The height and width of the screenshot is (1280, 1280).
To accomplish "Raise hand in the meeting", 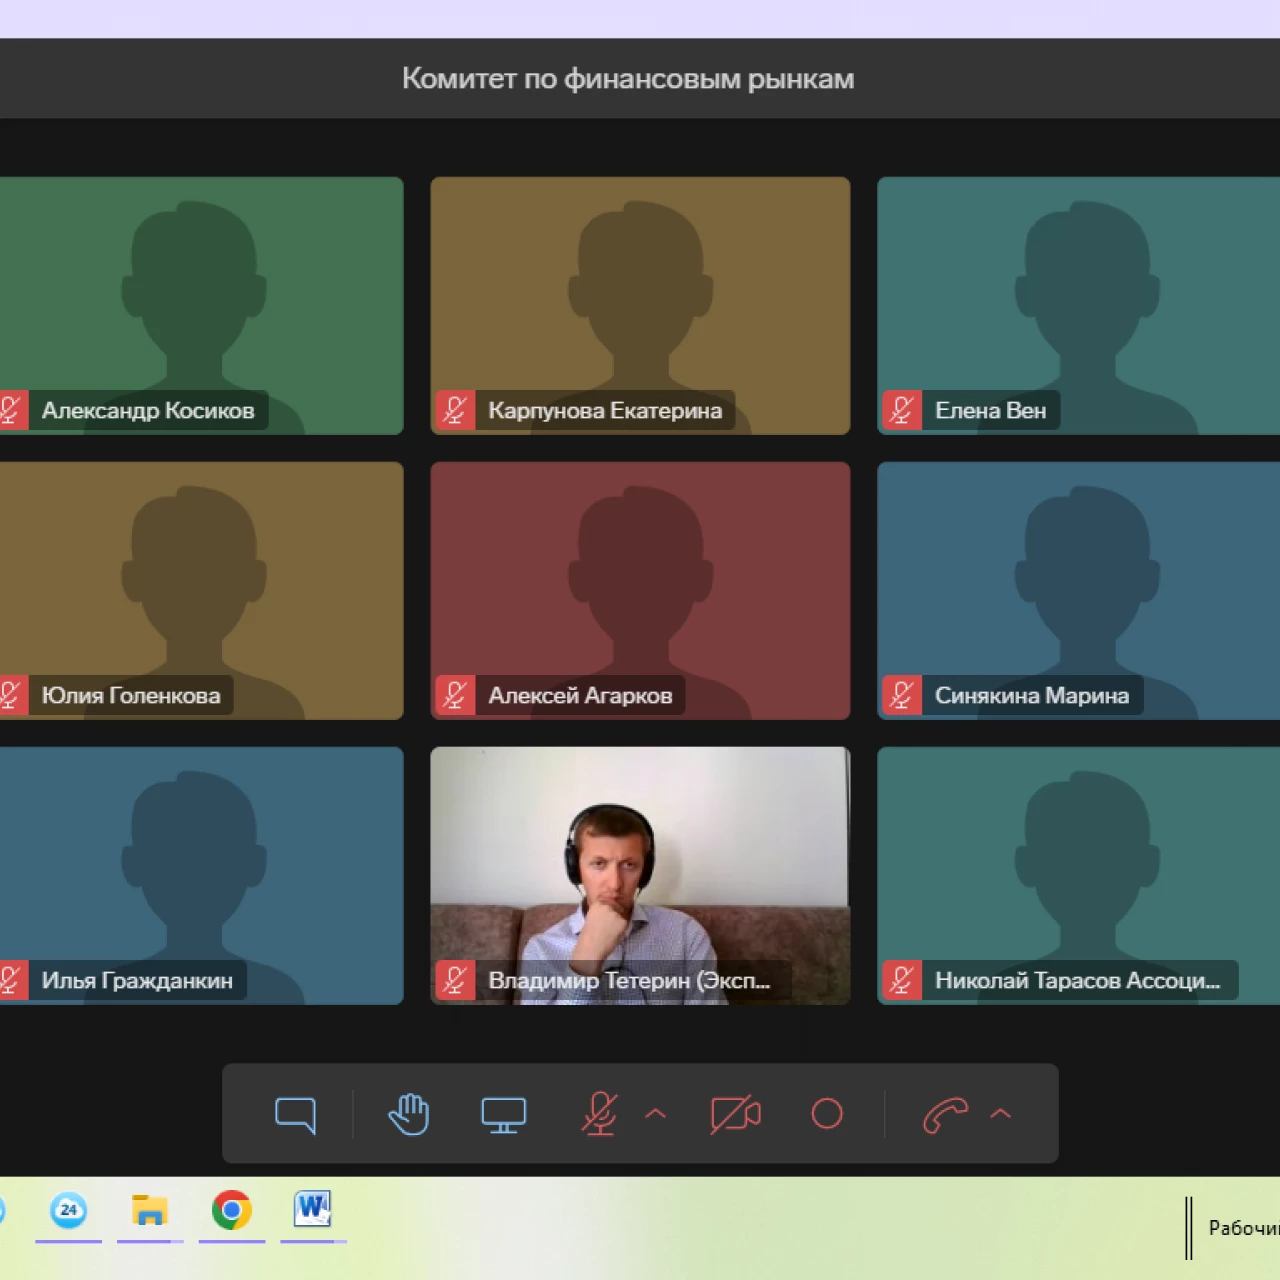I will point(409,1114).
